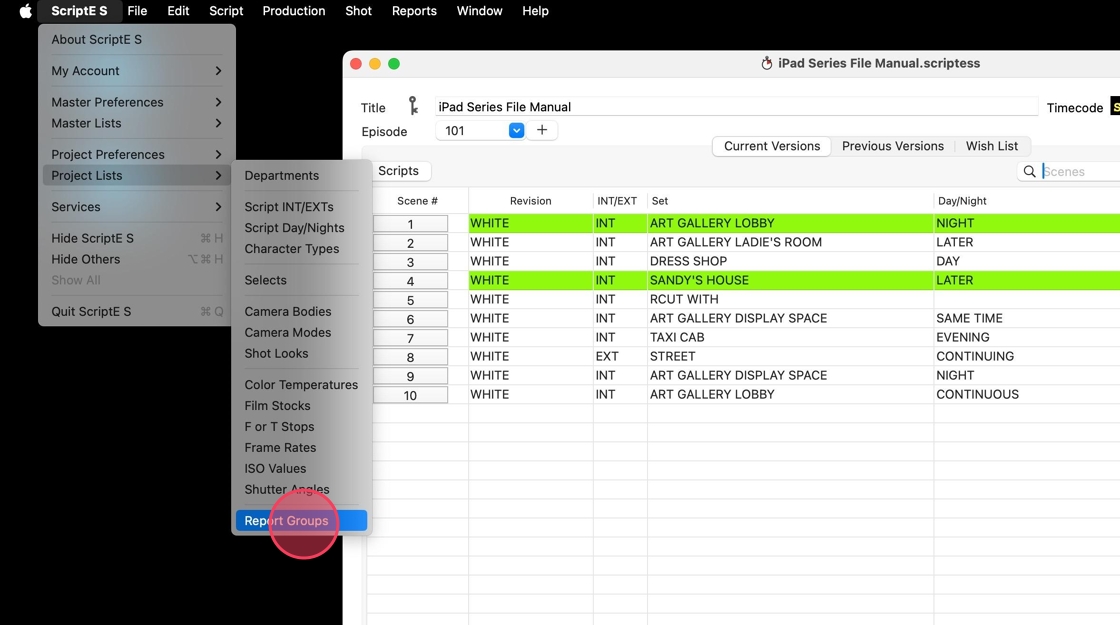
Task: Select Script Day/Nights list
Action: (301, 227)
